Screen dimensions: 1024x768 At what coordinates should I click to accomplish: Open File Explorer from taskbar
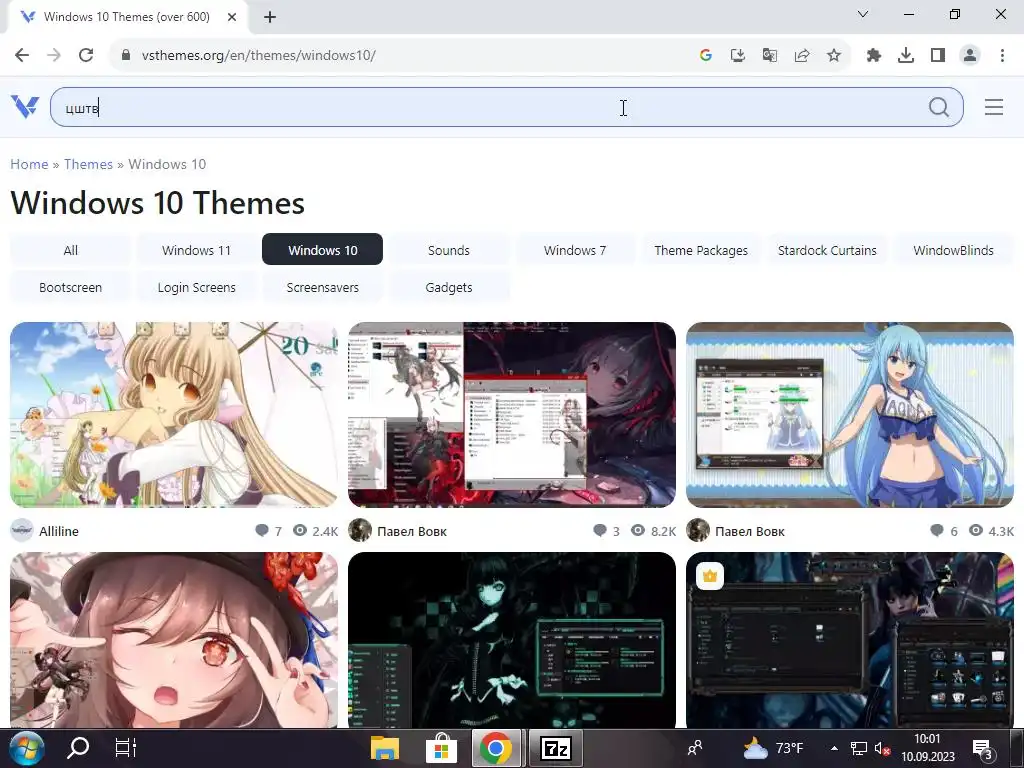tap(385, 748)
